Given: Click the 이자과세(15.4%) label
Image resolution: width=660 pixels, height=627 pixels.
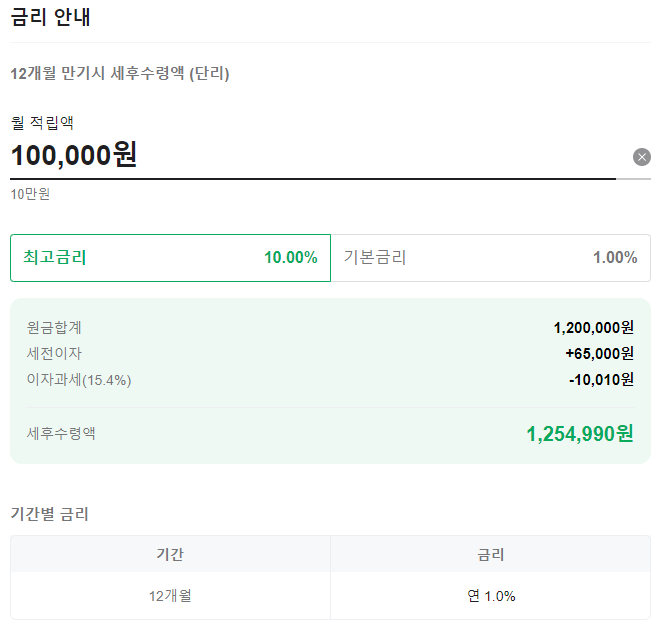Looking at the screenshot, I should click(79, 380).
